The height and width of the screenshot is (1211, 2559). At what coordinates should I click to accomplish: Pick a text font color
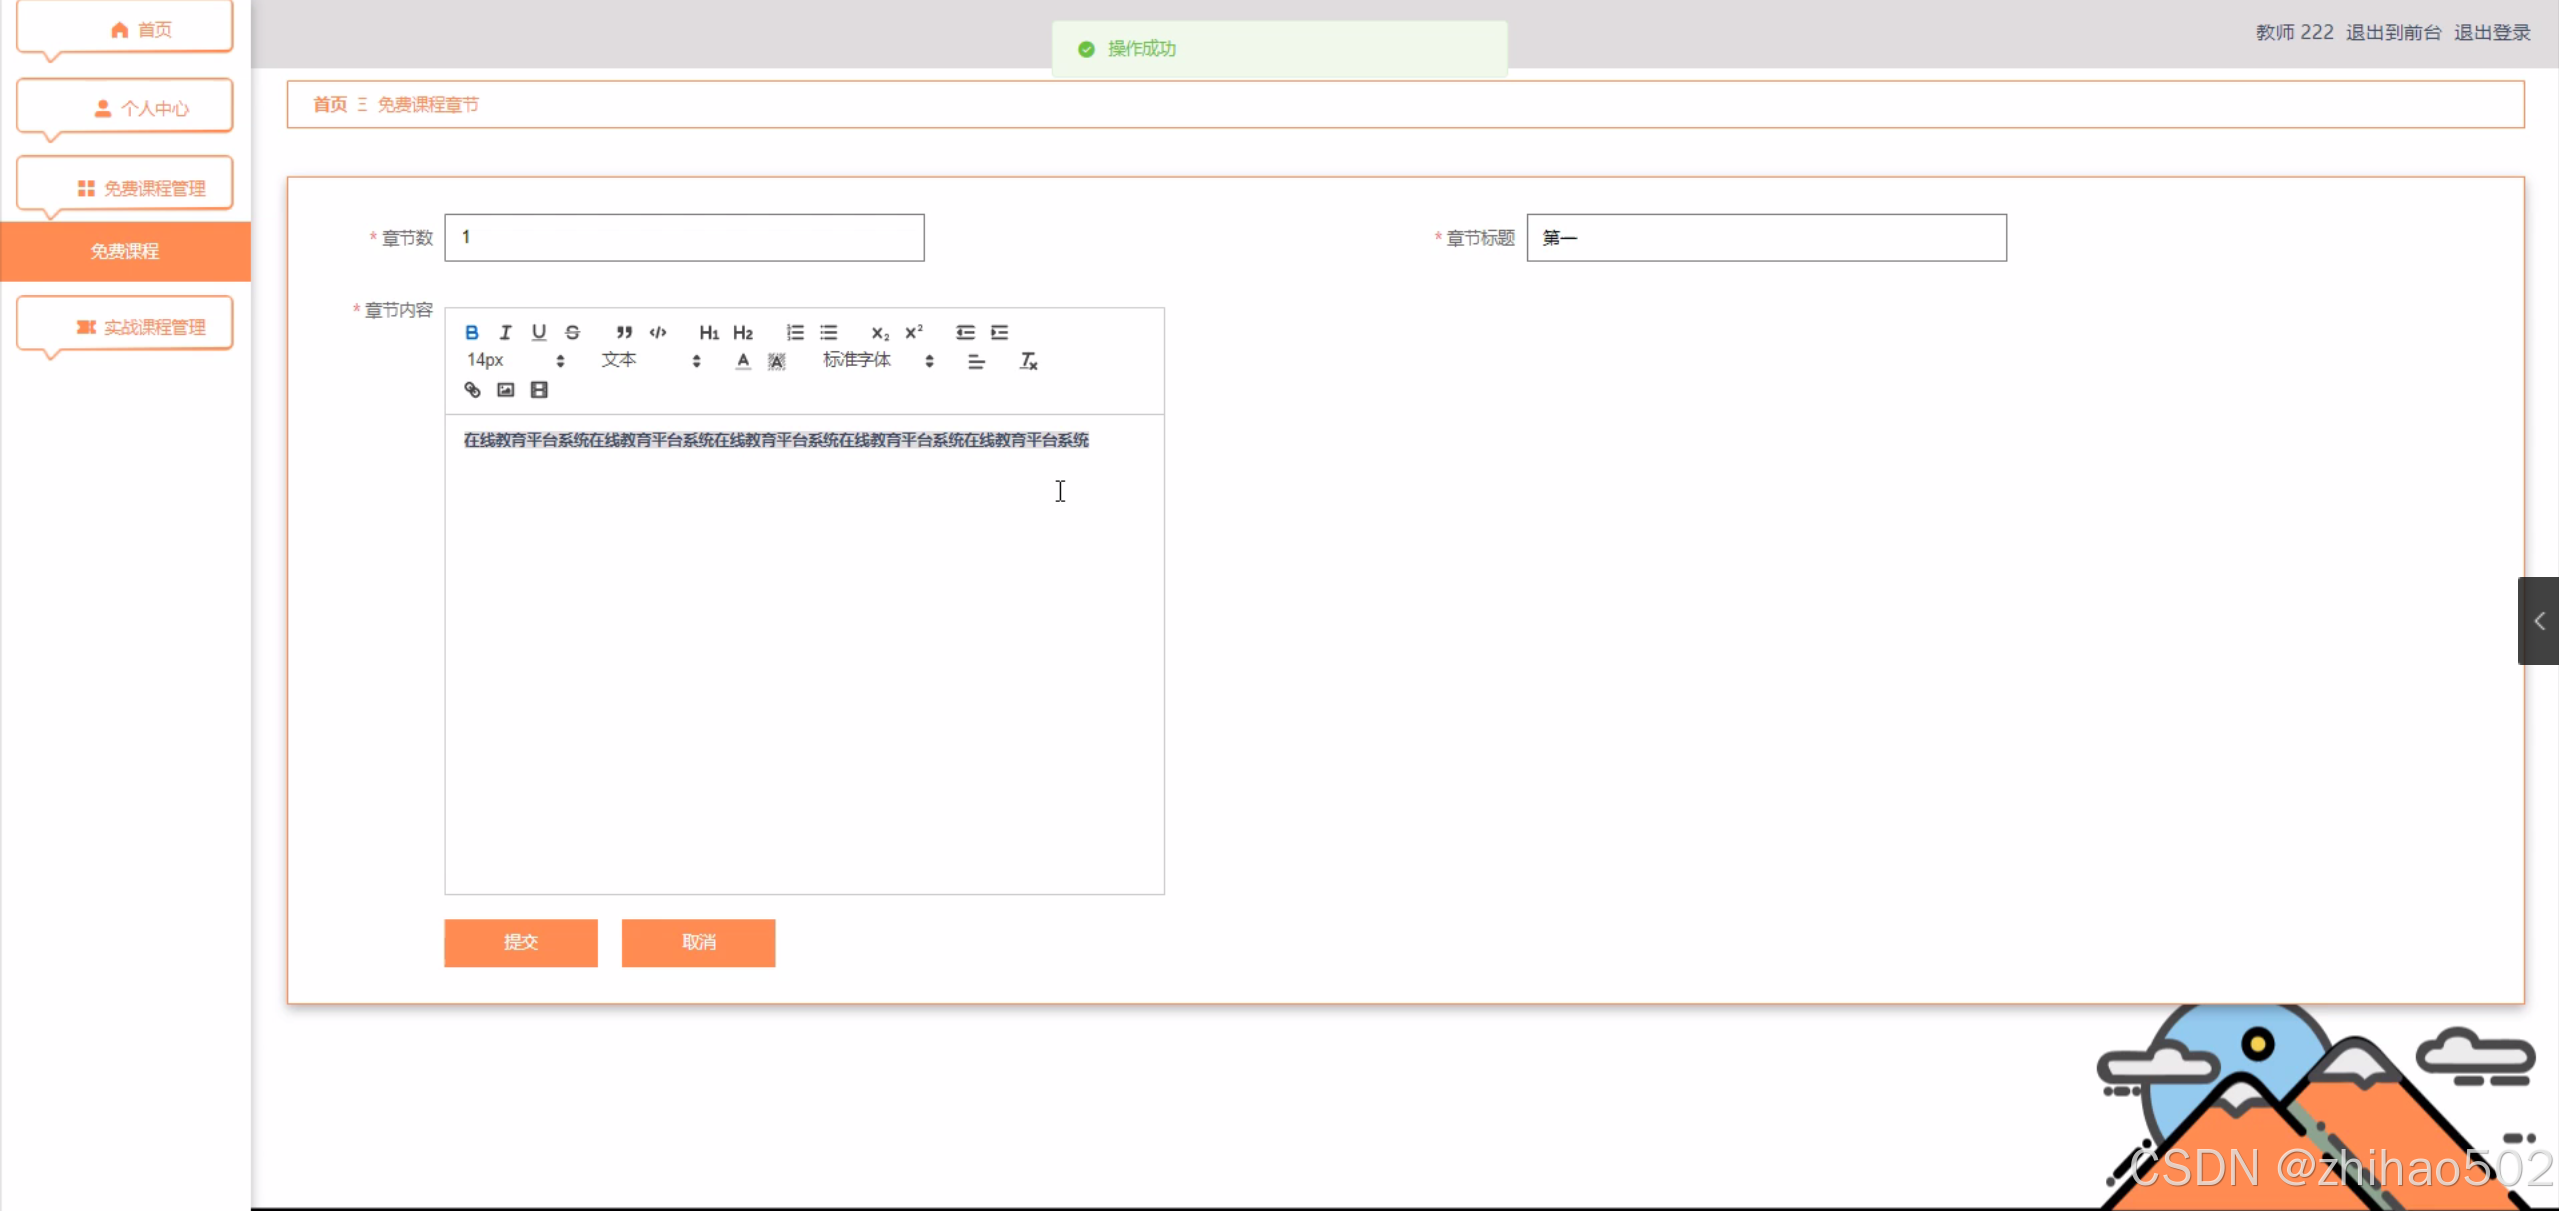coord(742,361)
